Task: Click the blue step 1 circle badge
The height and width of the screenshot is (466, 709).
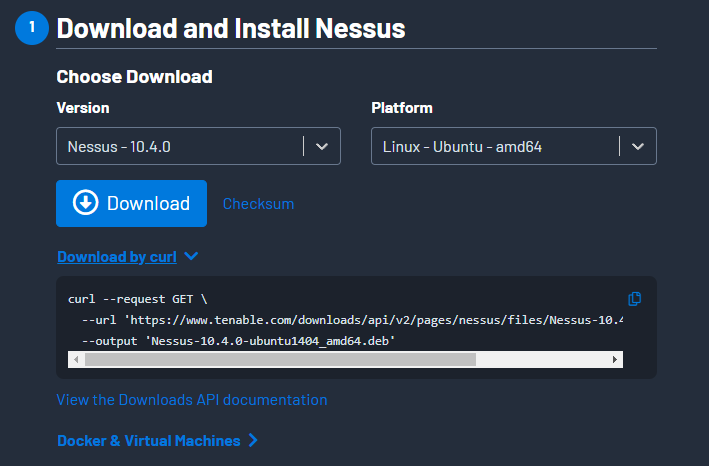Action: click(32, 28)
